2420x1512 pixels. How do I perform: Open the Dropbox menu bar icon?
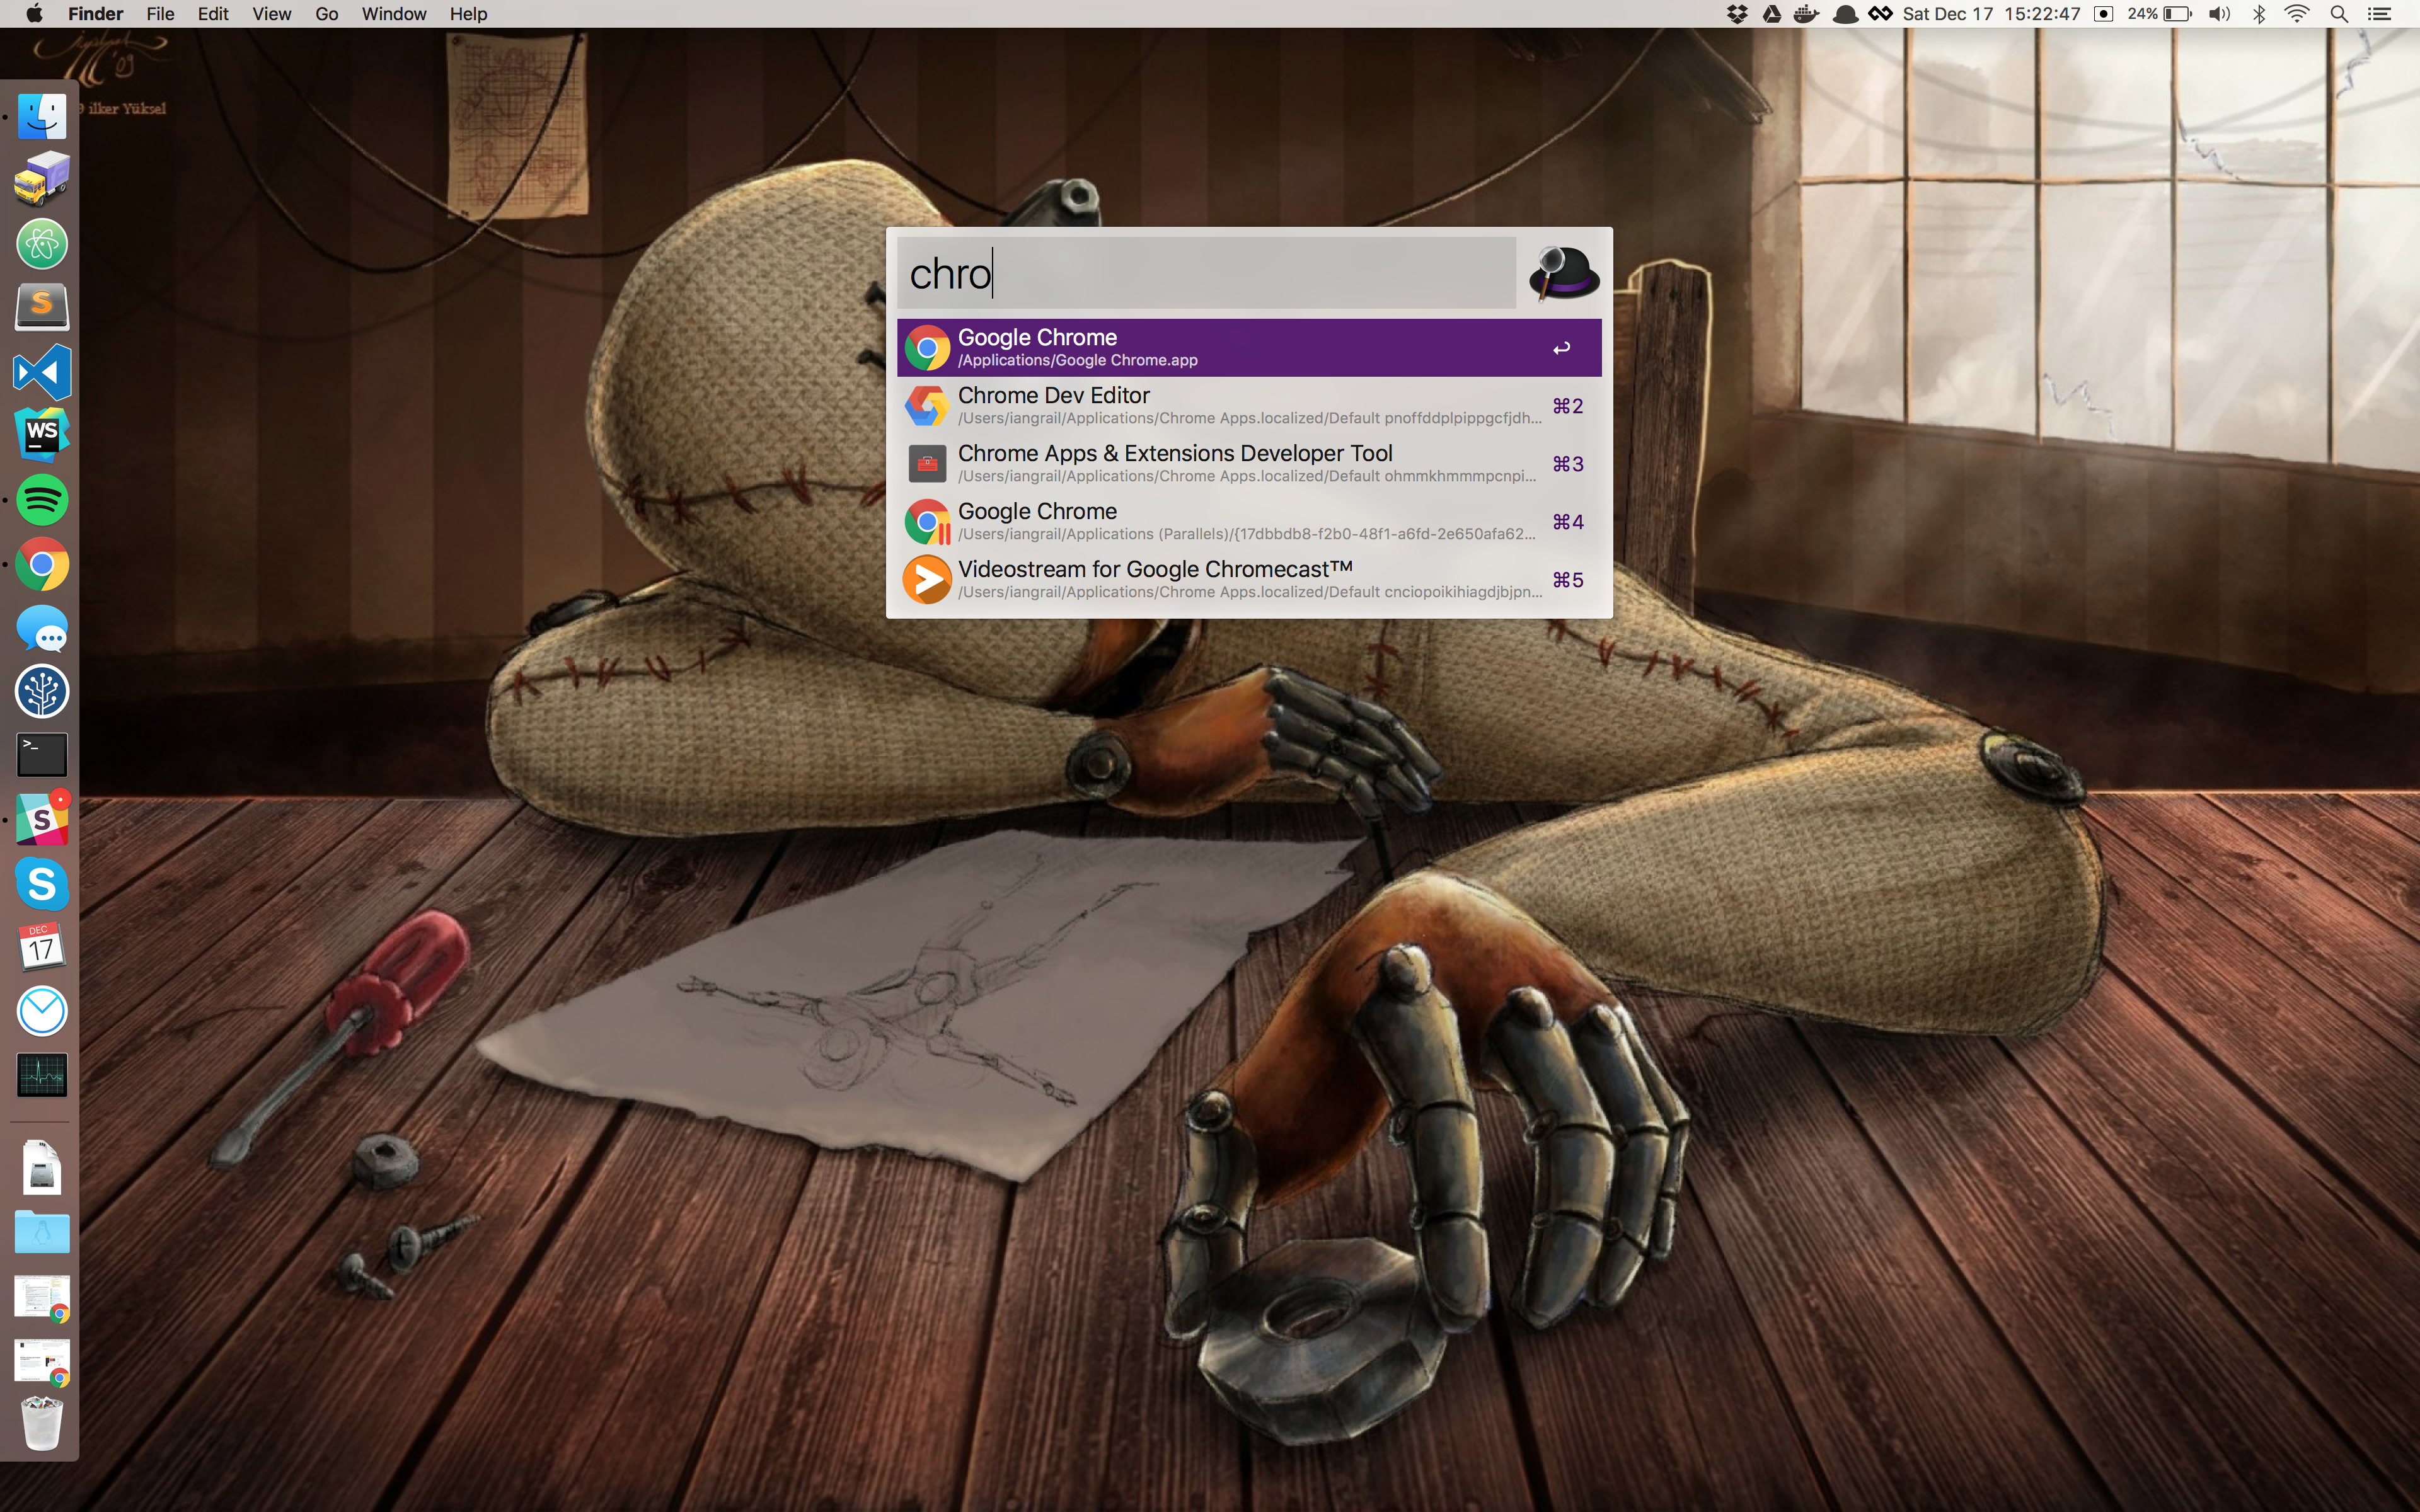tap(1737, 14)
